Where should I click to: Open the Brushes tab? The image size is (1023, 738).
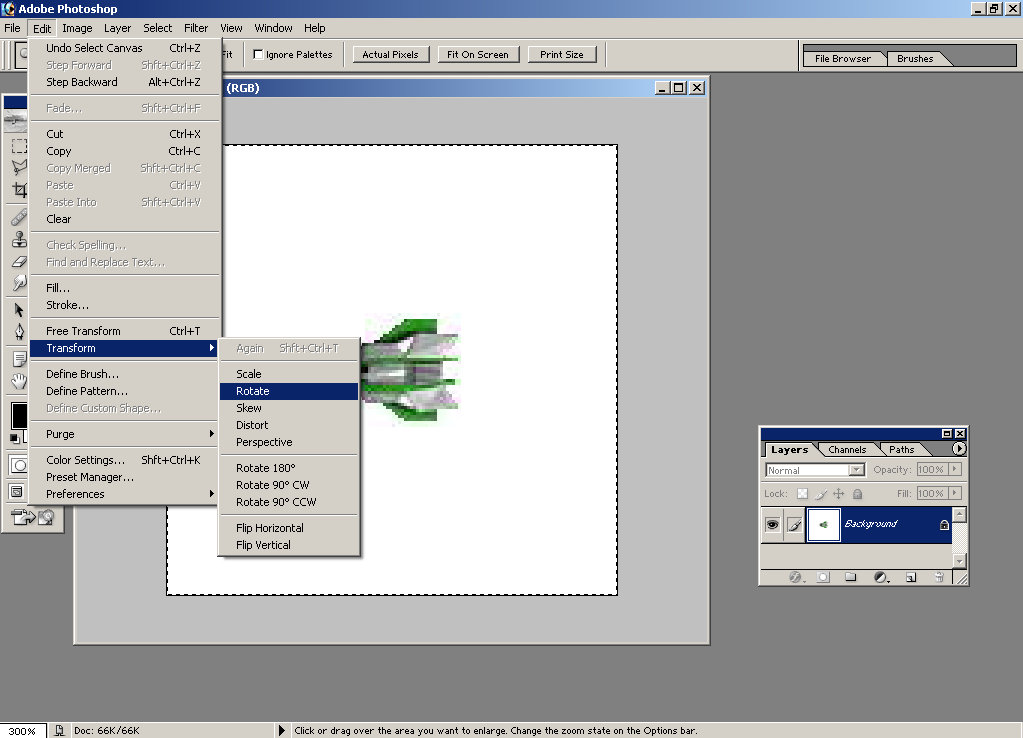pos(915,59)
